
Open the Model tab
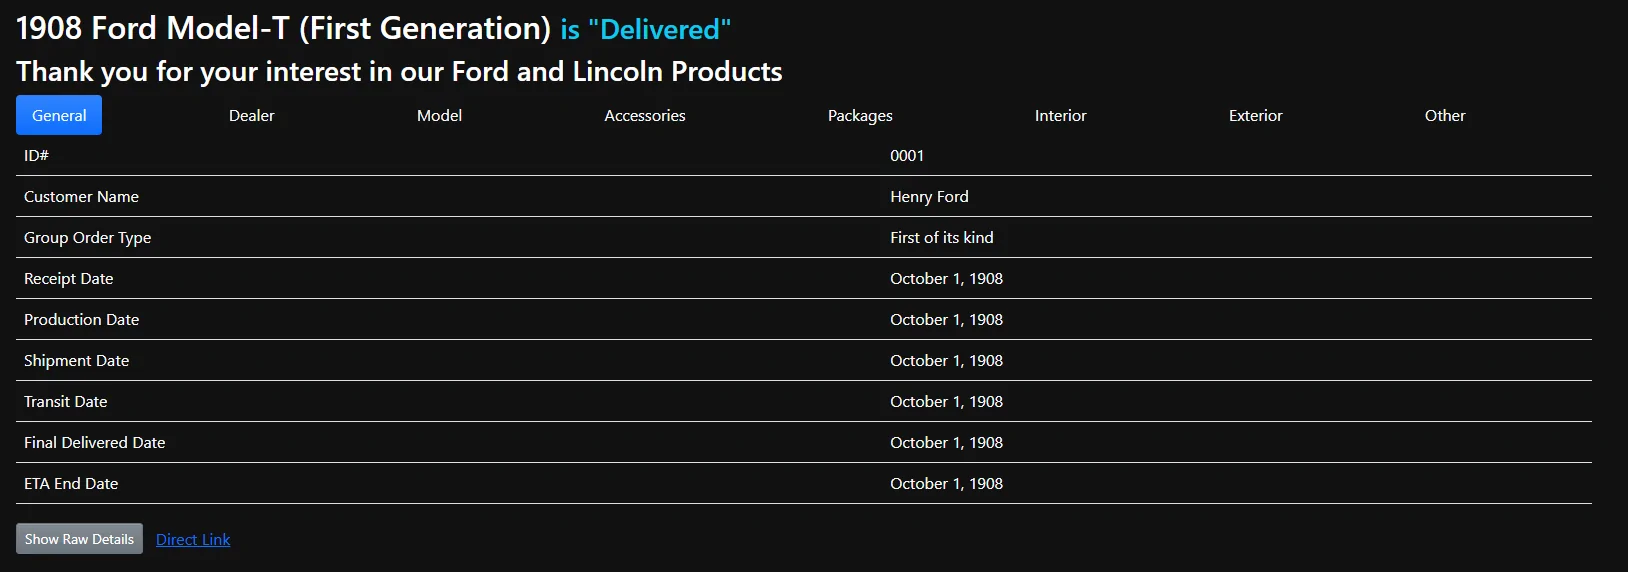(x=439, y=115)
